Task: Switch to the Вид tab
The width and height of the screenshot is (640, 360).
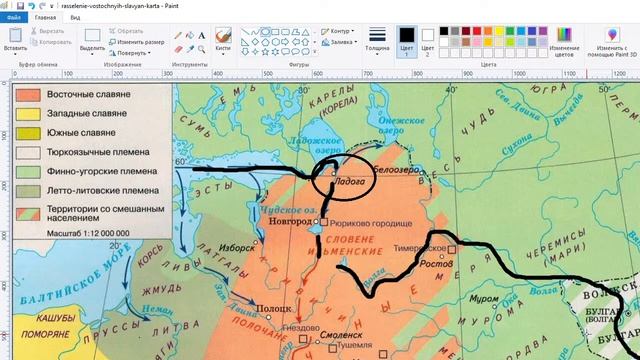Action: pyautogui.click(x=75, y=18)
